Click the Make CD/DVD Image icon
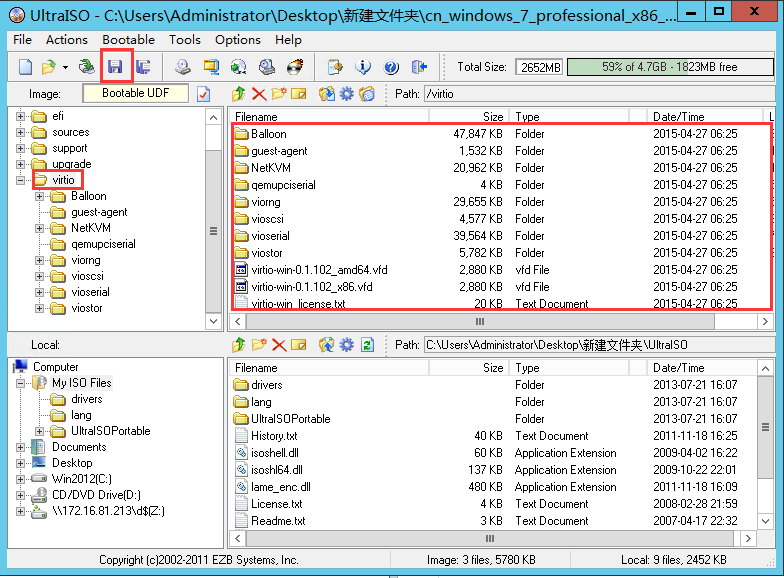Image resolution: width=784 pixels, height=578 pixels. point(183,66)
